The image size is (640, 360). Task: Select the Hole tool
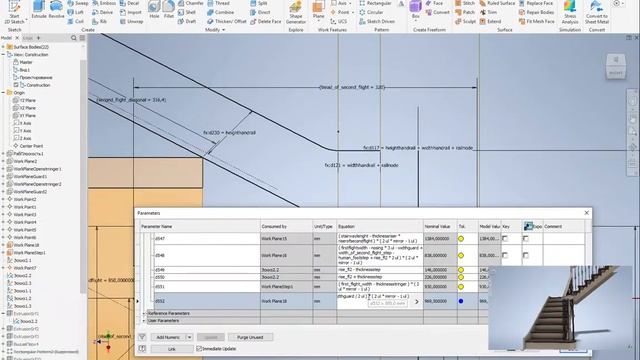point(154,10)
